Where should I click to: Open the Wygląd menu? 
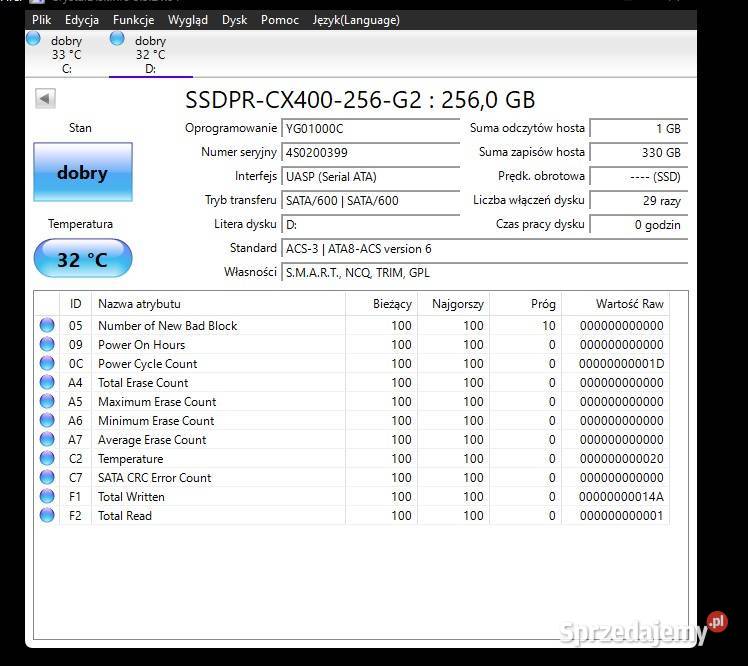[187, 20]
